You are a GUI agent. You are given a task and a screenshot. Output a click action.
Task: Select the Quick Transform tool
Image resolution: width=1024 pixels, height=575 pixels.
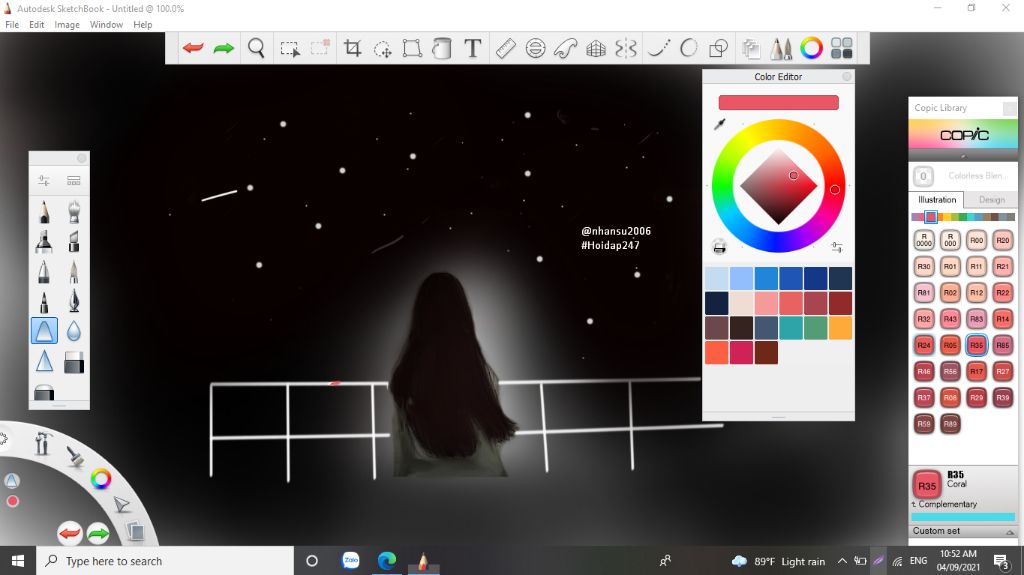tap(382, 48)
